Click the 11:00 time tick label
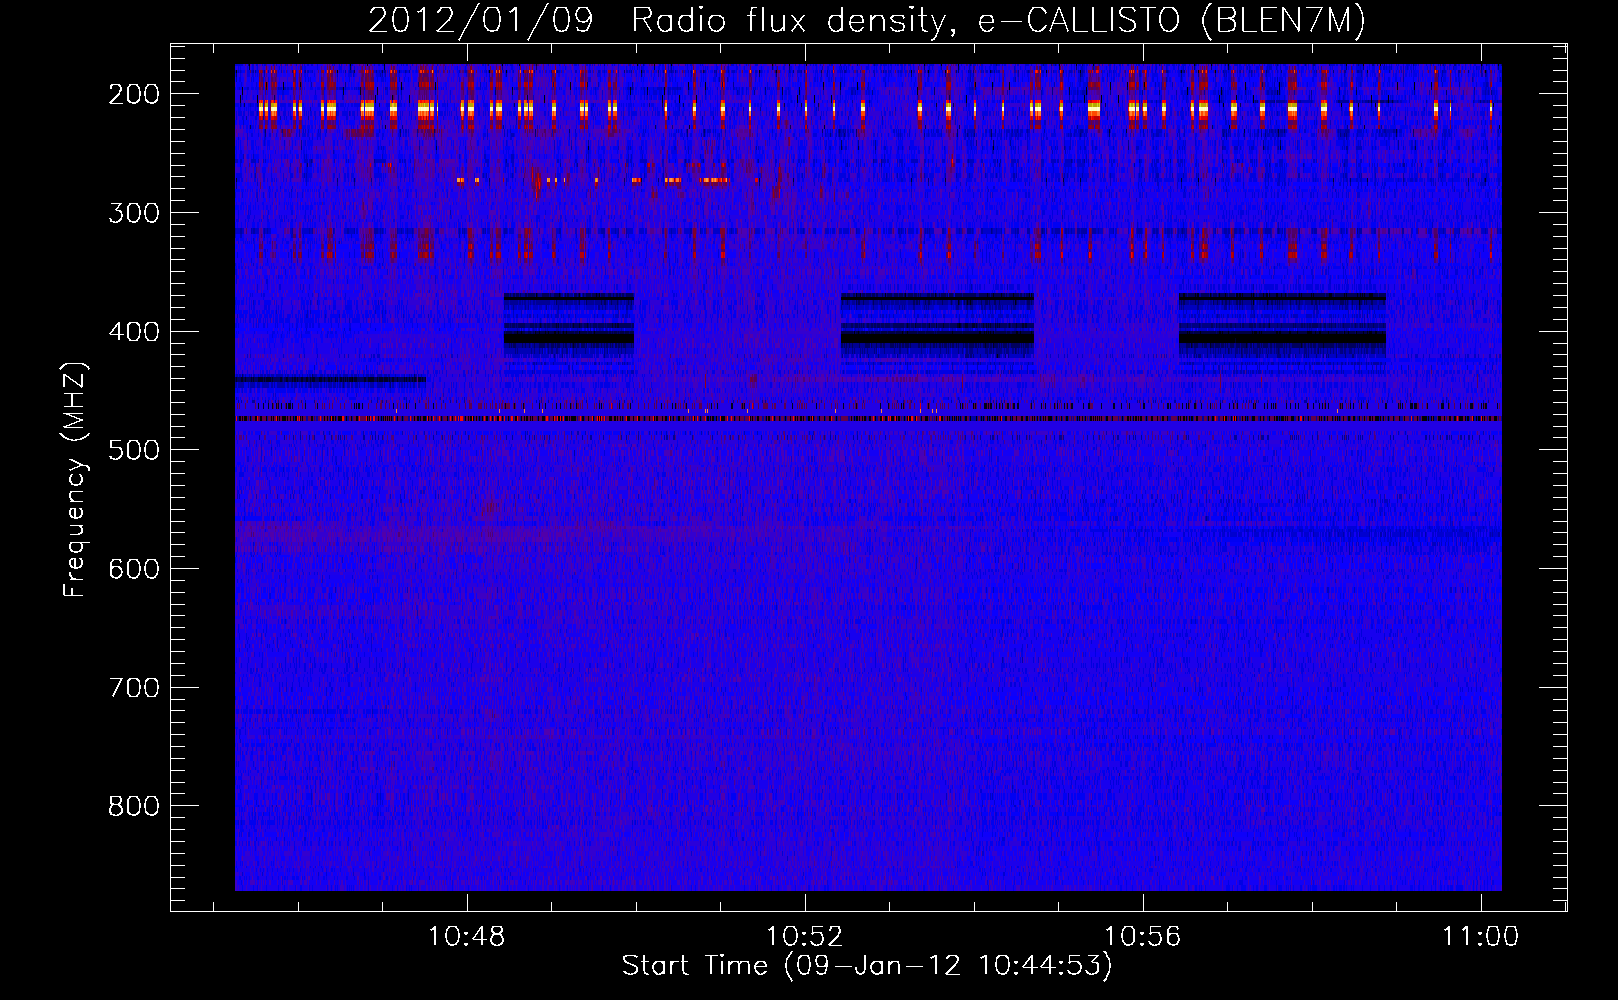1618x1000 pixels. pyautogui.click(x=1480, y=937)
